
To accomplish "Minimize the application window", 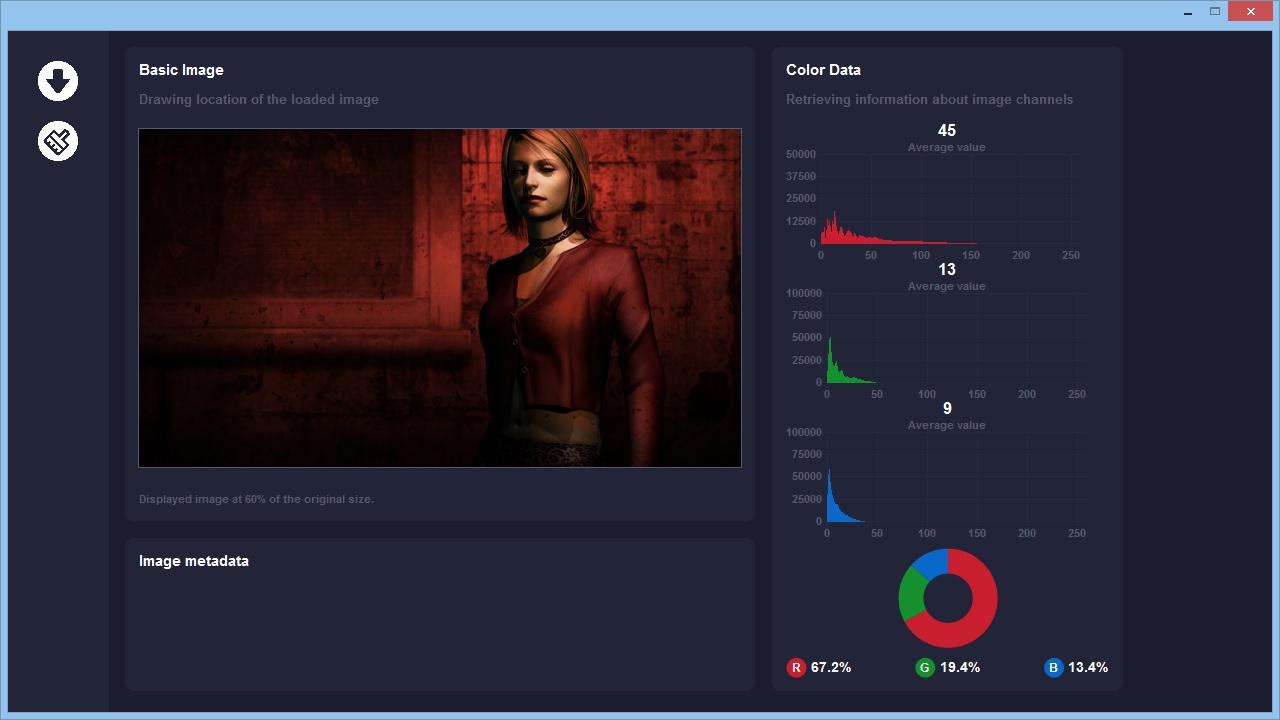I will (1187, 12).
